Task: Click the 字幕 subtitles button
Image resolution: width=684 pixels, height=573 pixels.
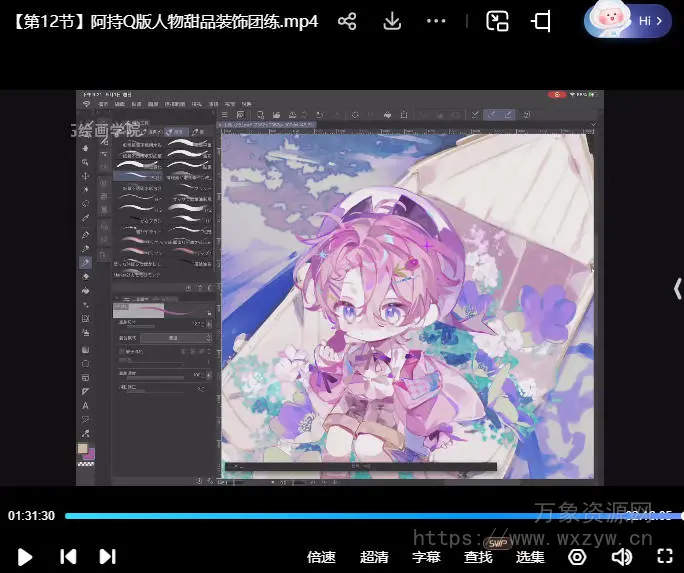Action: (x=426, y=557)
